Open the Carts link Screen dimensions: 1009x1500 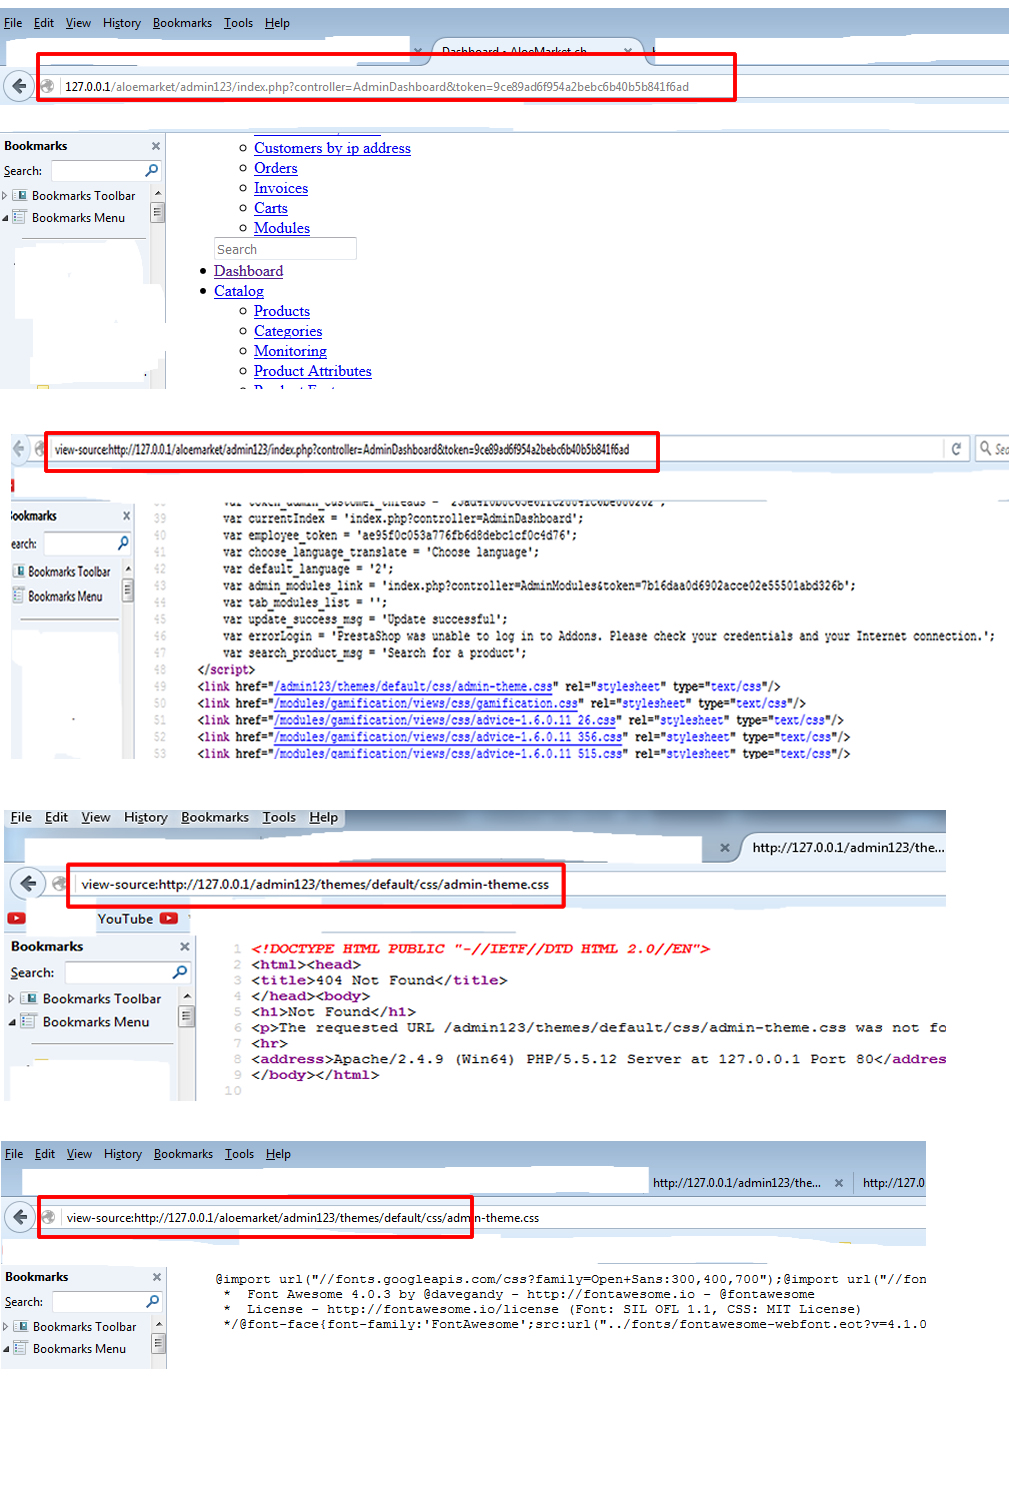tap(271, 208)
